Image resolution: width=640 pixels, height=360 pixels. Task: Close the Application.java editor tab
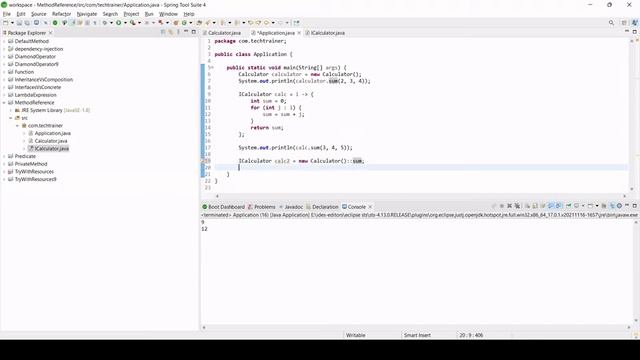299,33
